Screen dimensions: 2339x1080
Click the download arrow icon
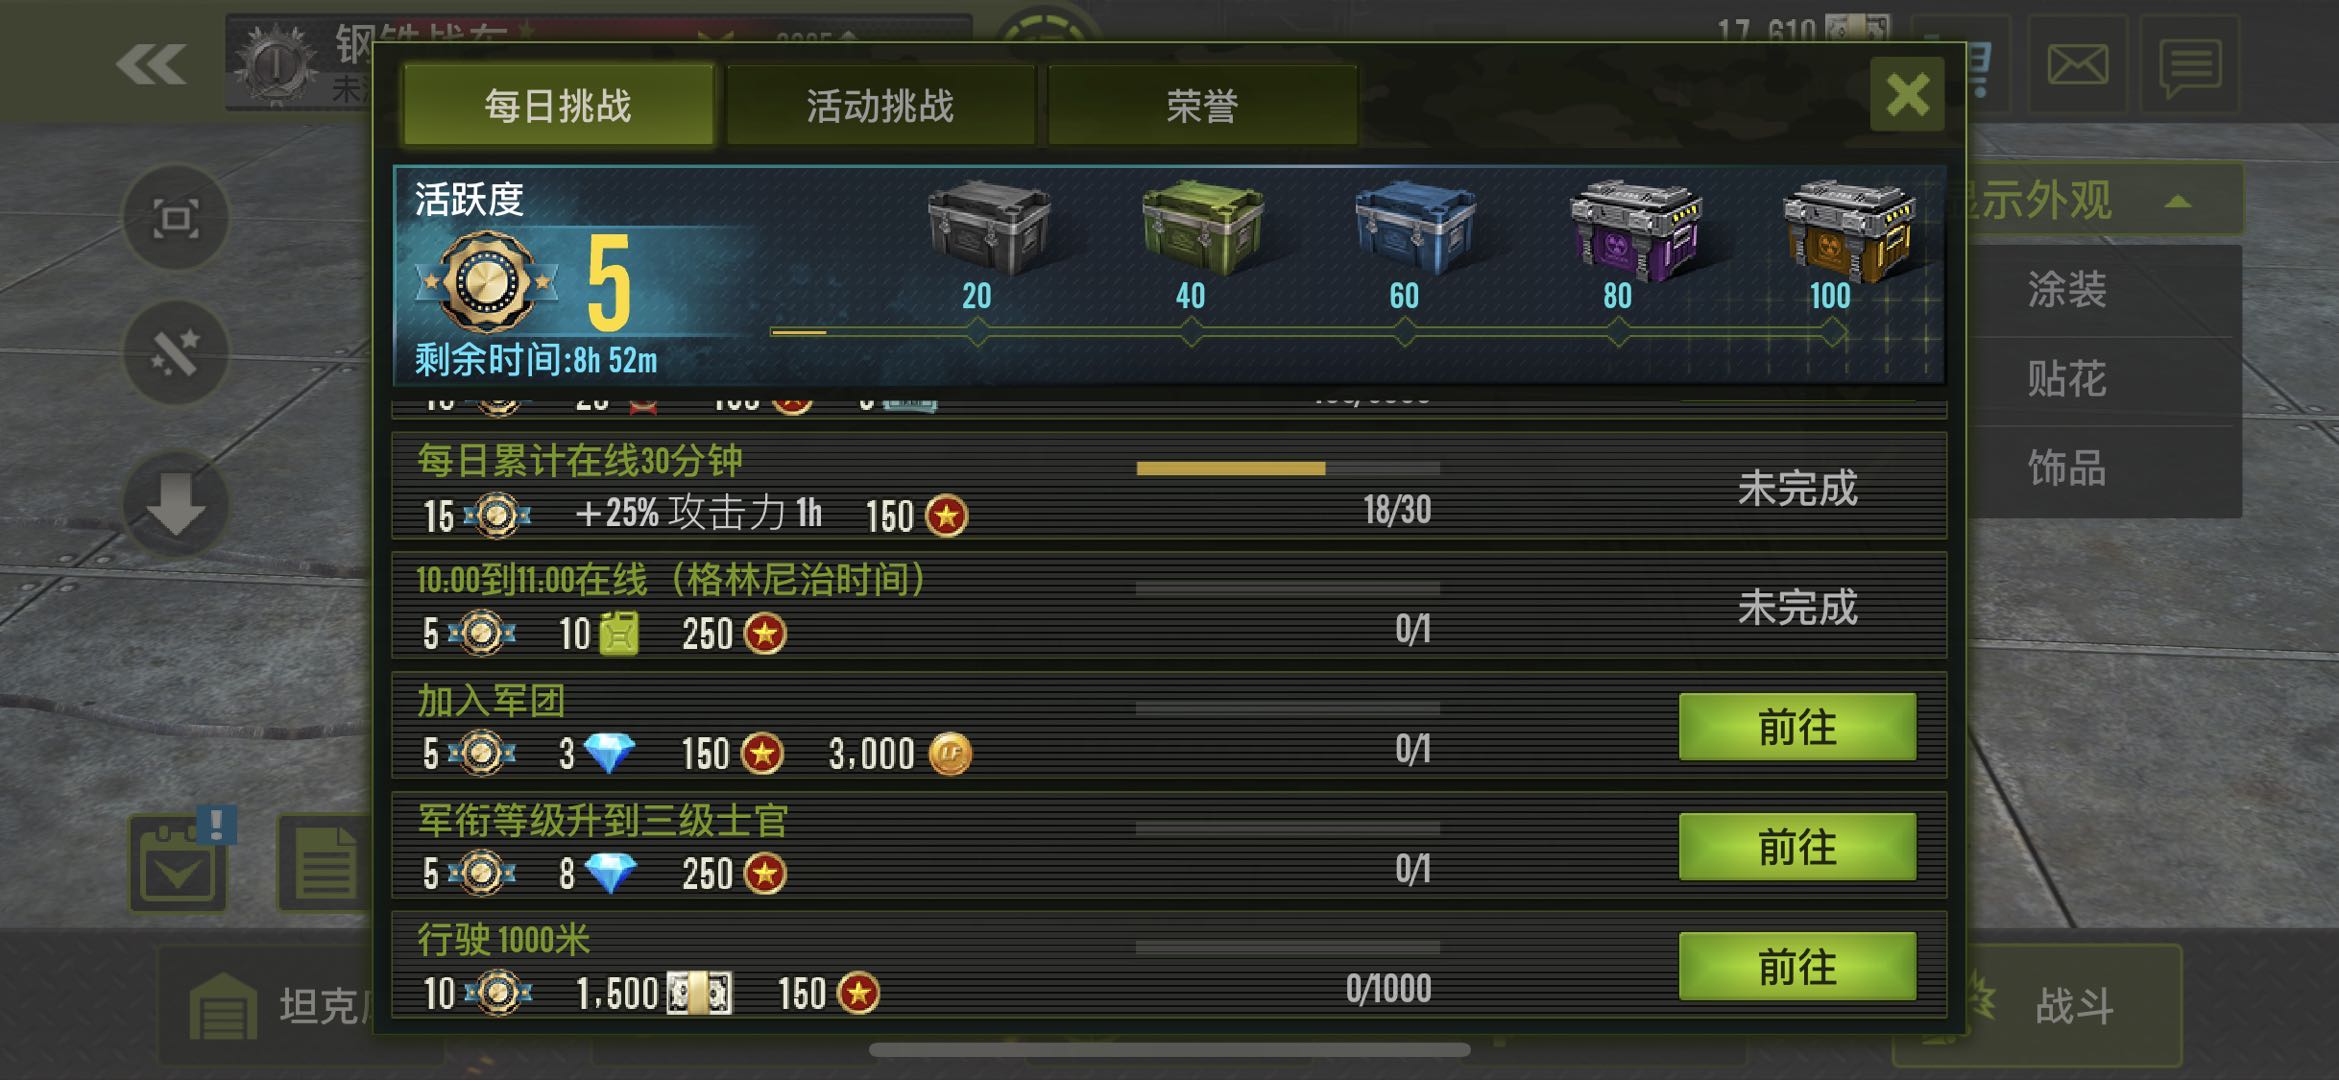click(x=176, y=504)
